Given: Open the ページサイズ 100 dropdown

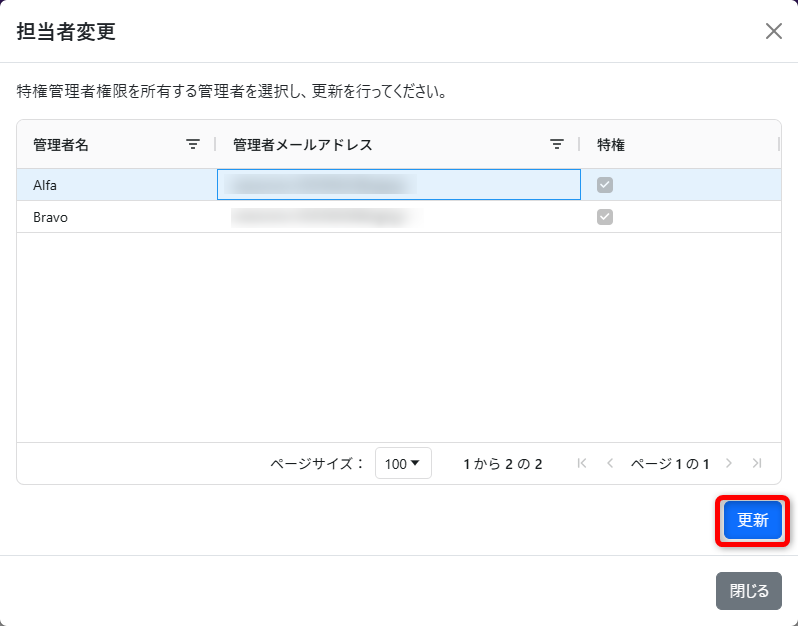Looking at the screenshot, I should pos(403,463).
